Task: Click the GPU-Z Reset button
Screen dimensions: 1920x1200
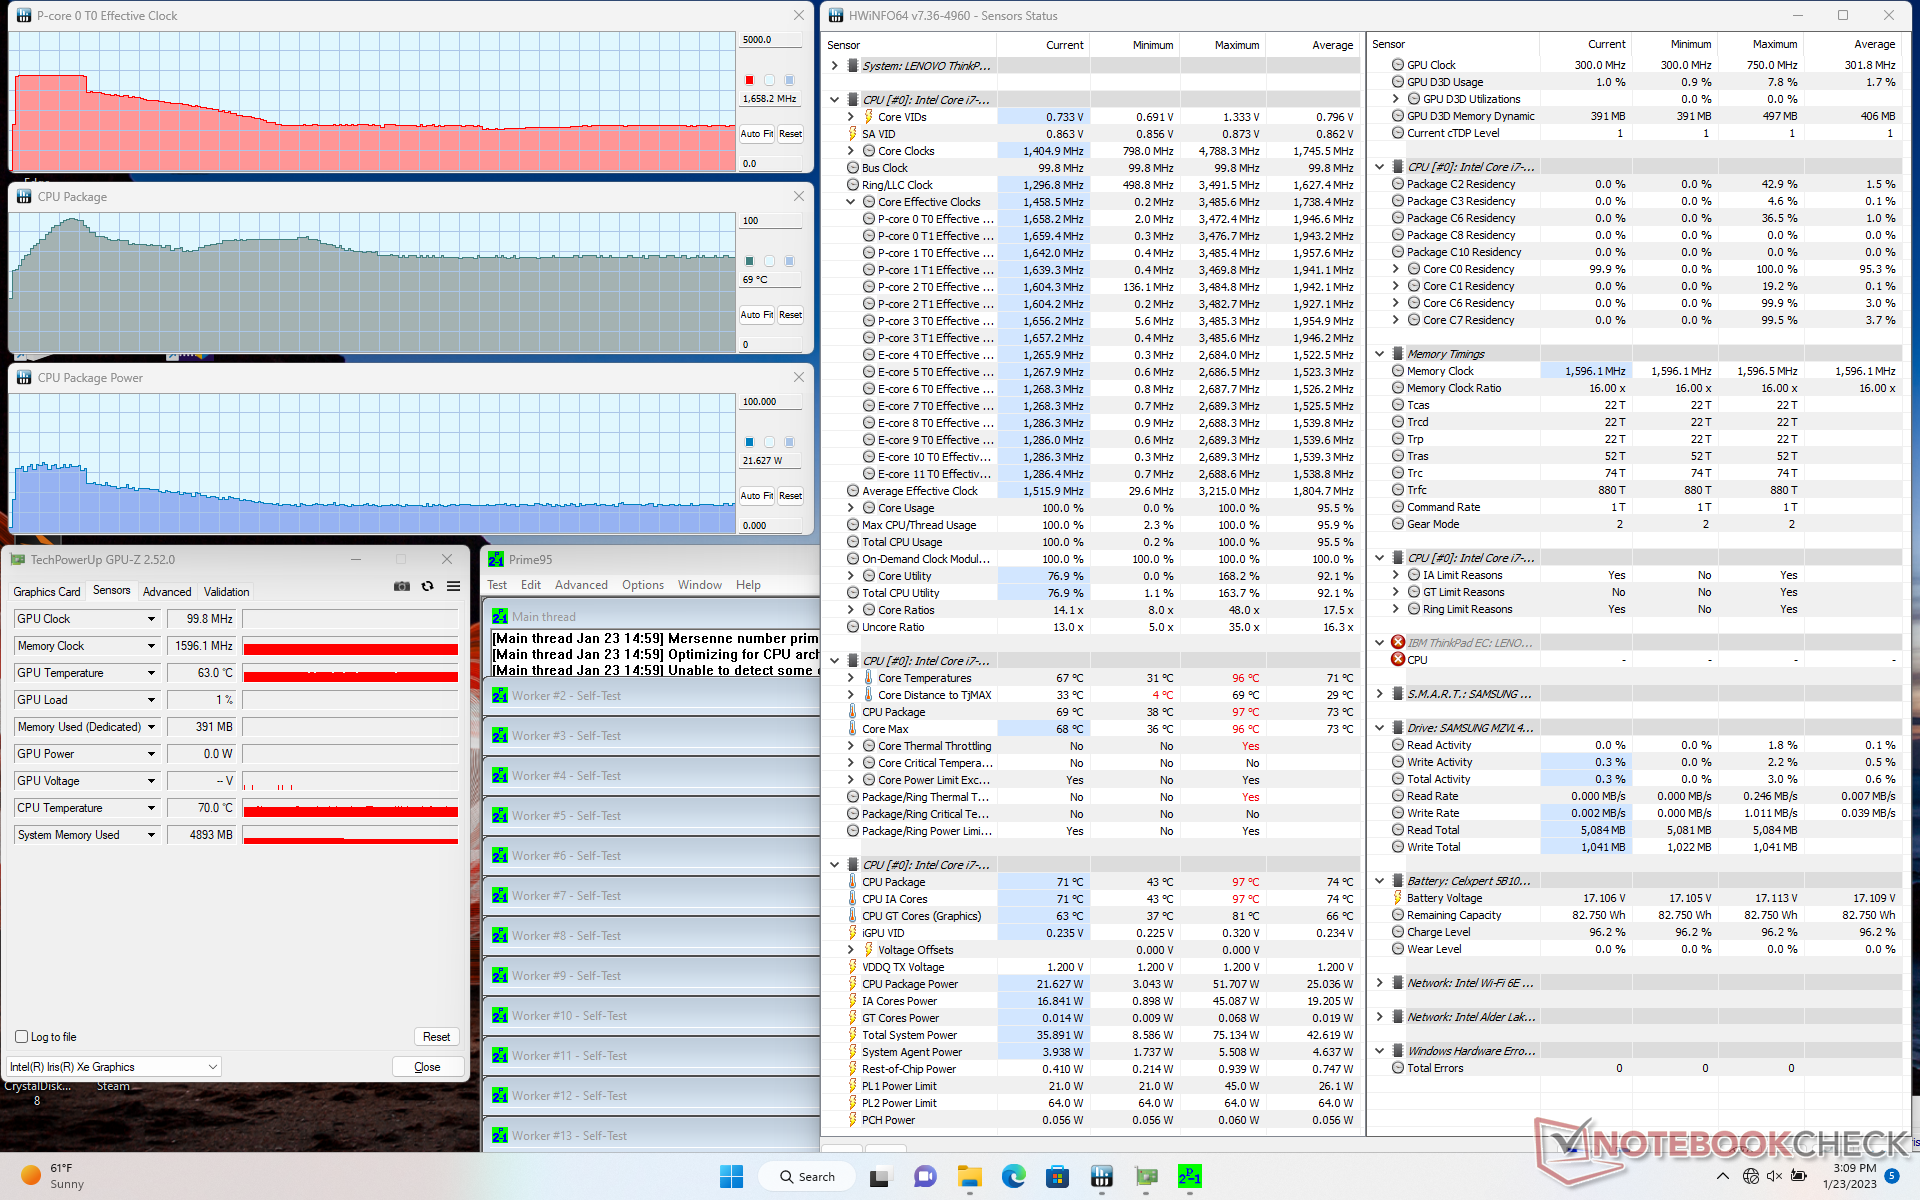Action: (x=436, y=1037)
